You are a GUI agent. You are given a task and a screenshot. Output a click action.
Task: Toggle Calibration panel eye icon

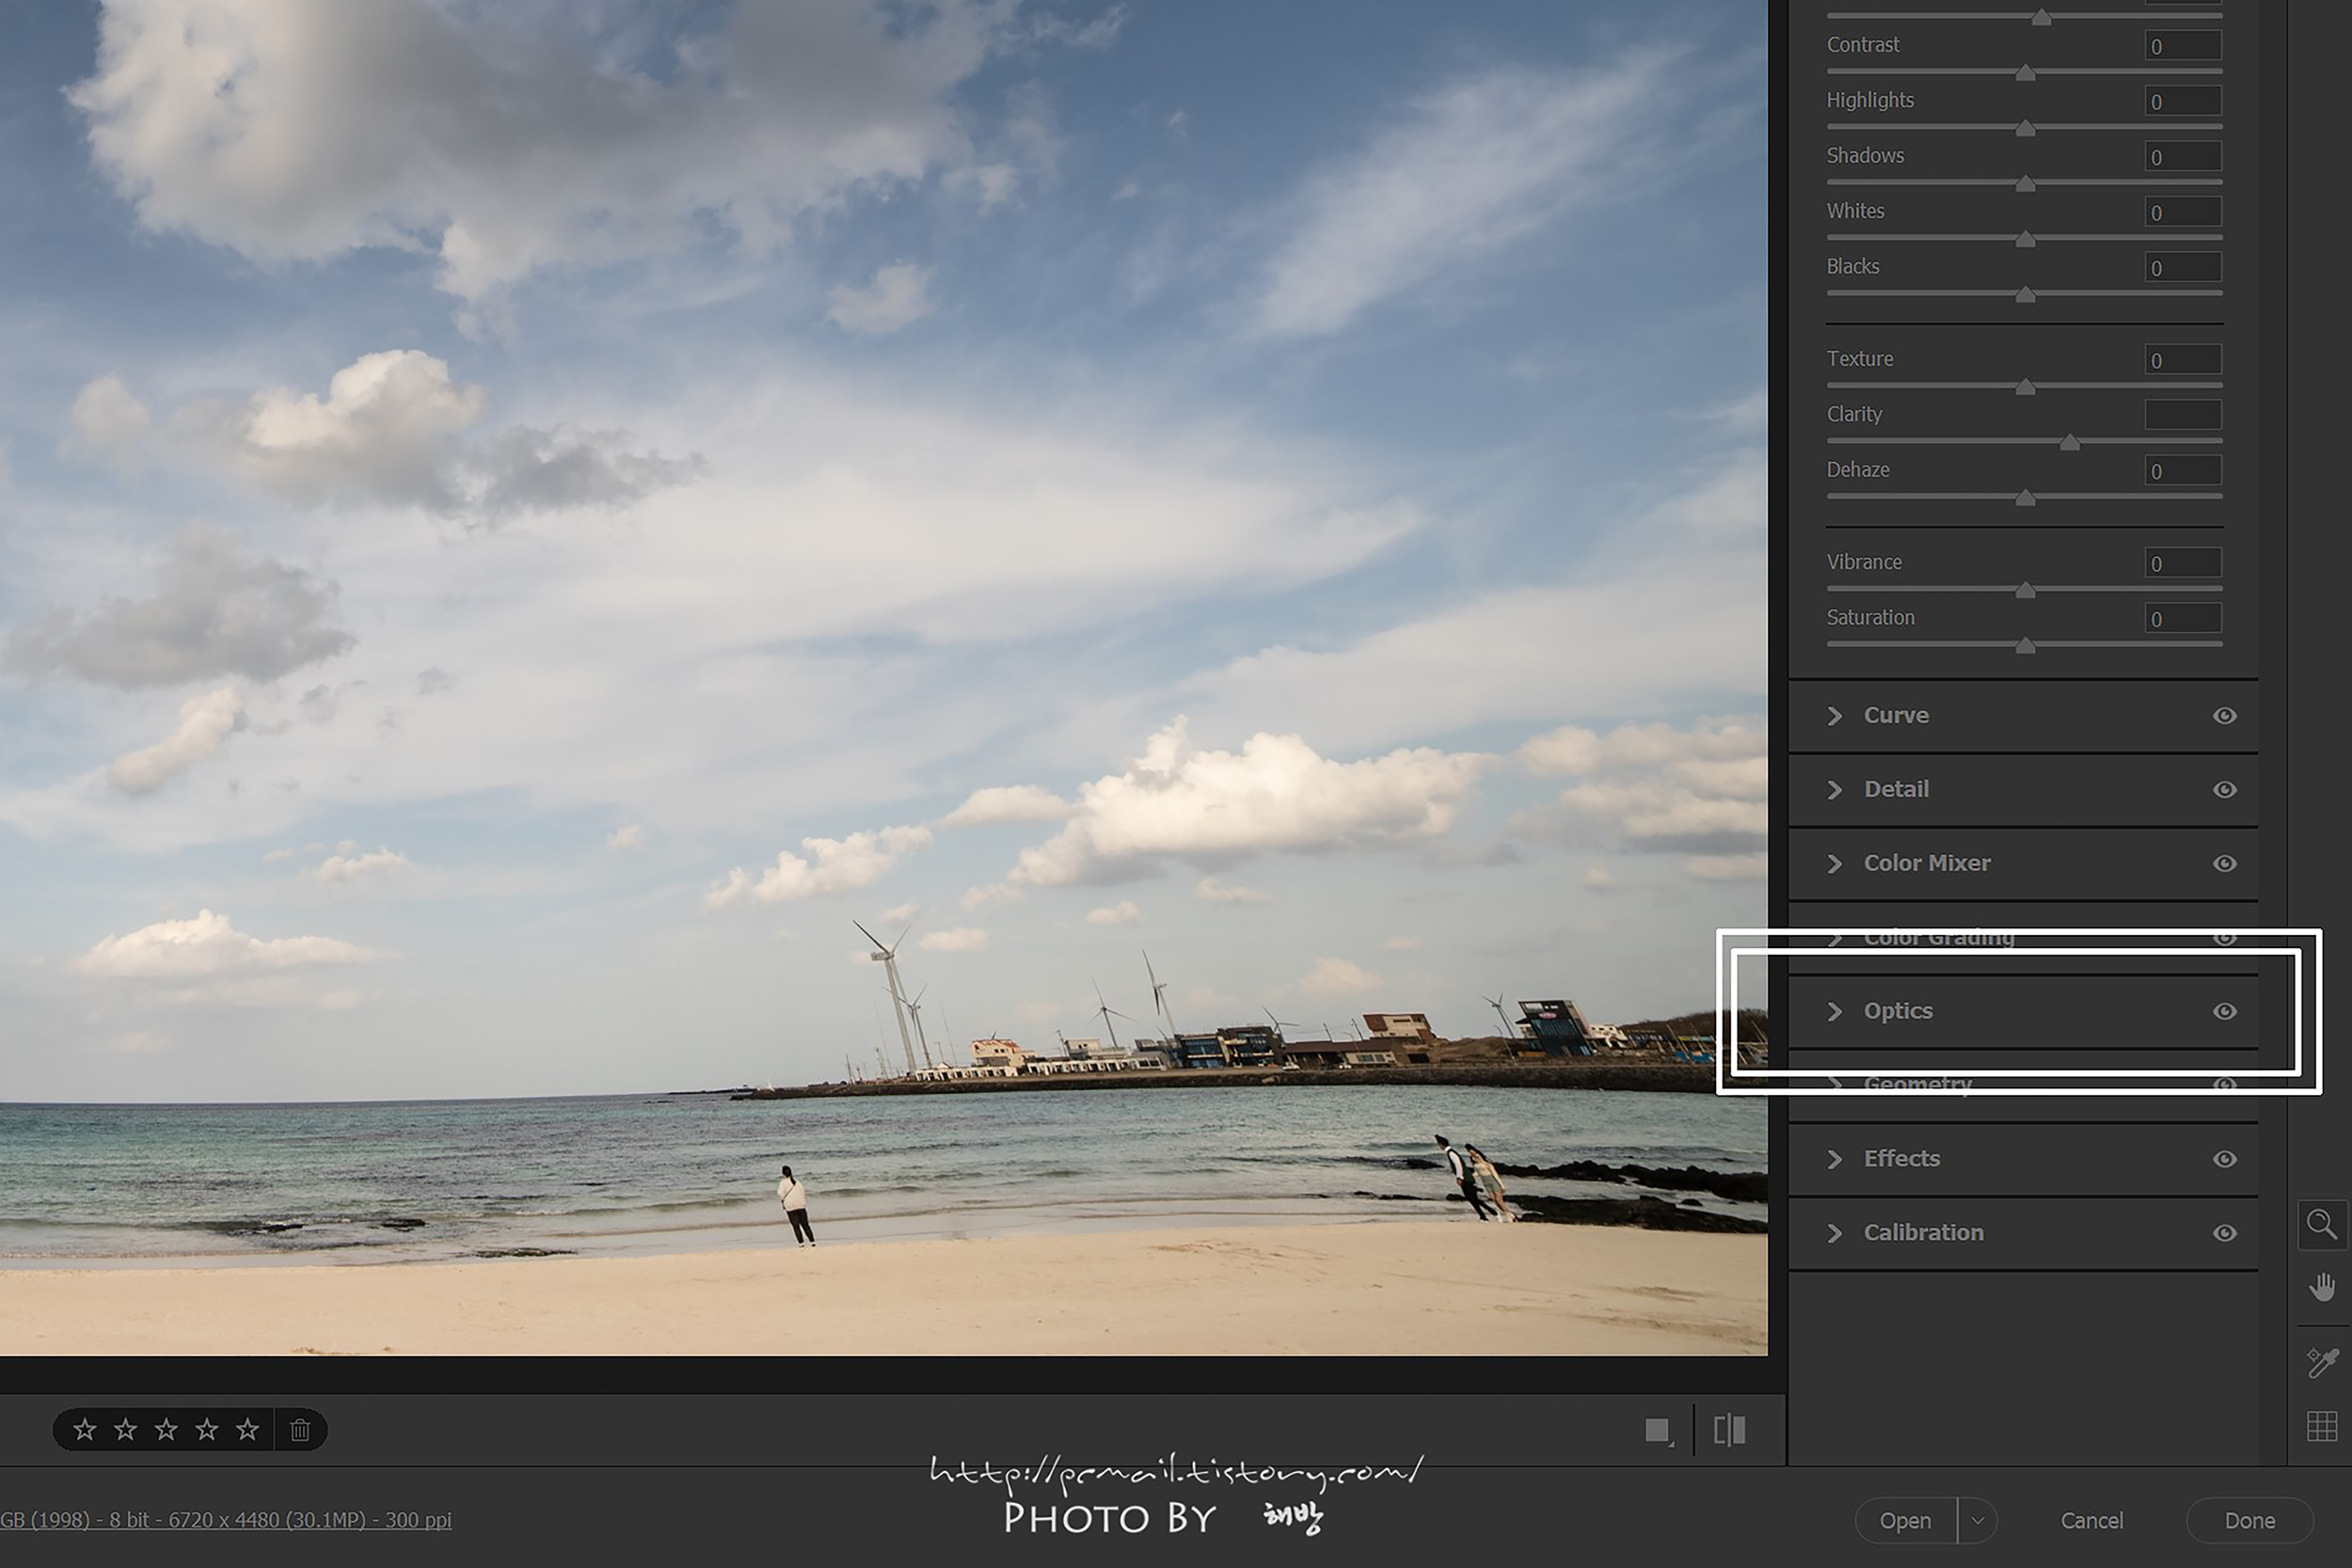pyautogui.click(x=2224, y=1233)
